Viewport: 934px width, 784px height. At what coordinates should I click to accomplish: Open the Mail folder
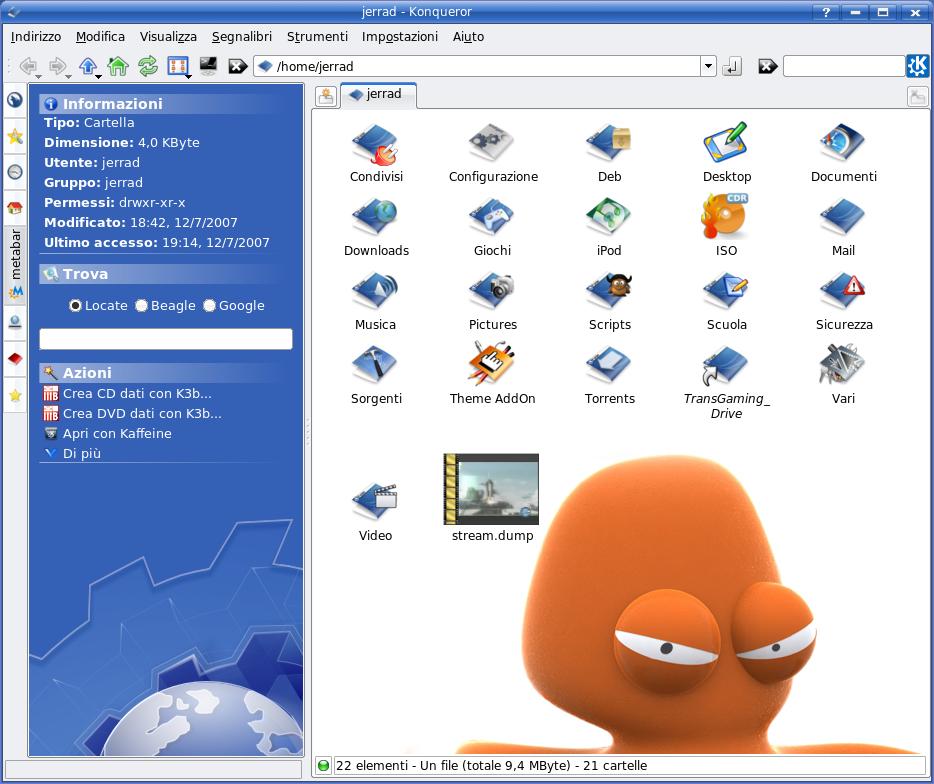point(843,228)
